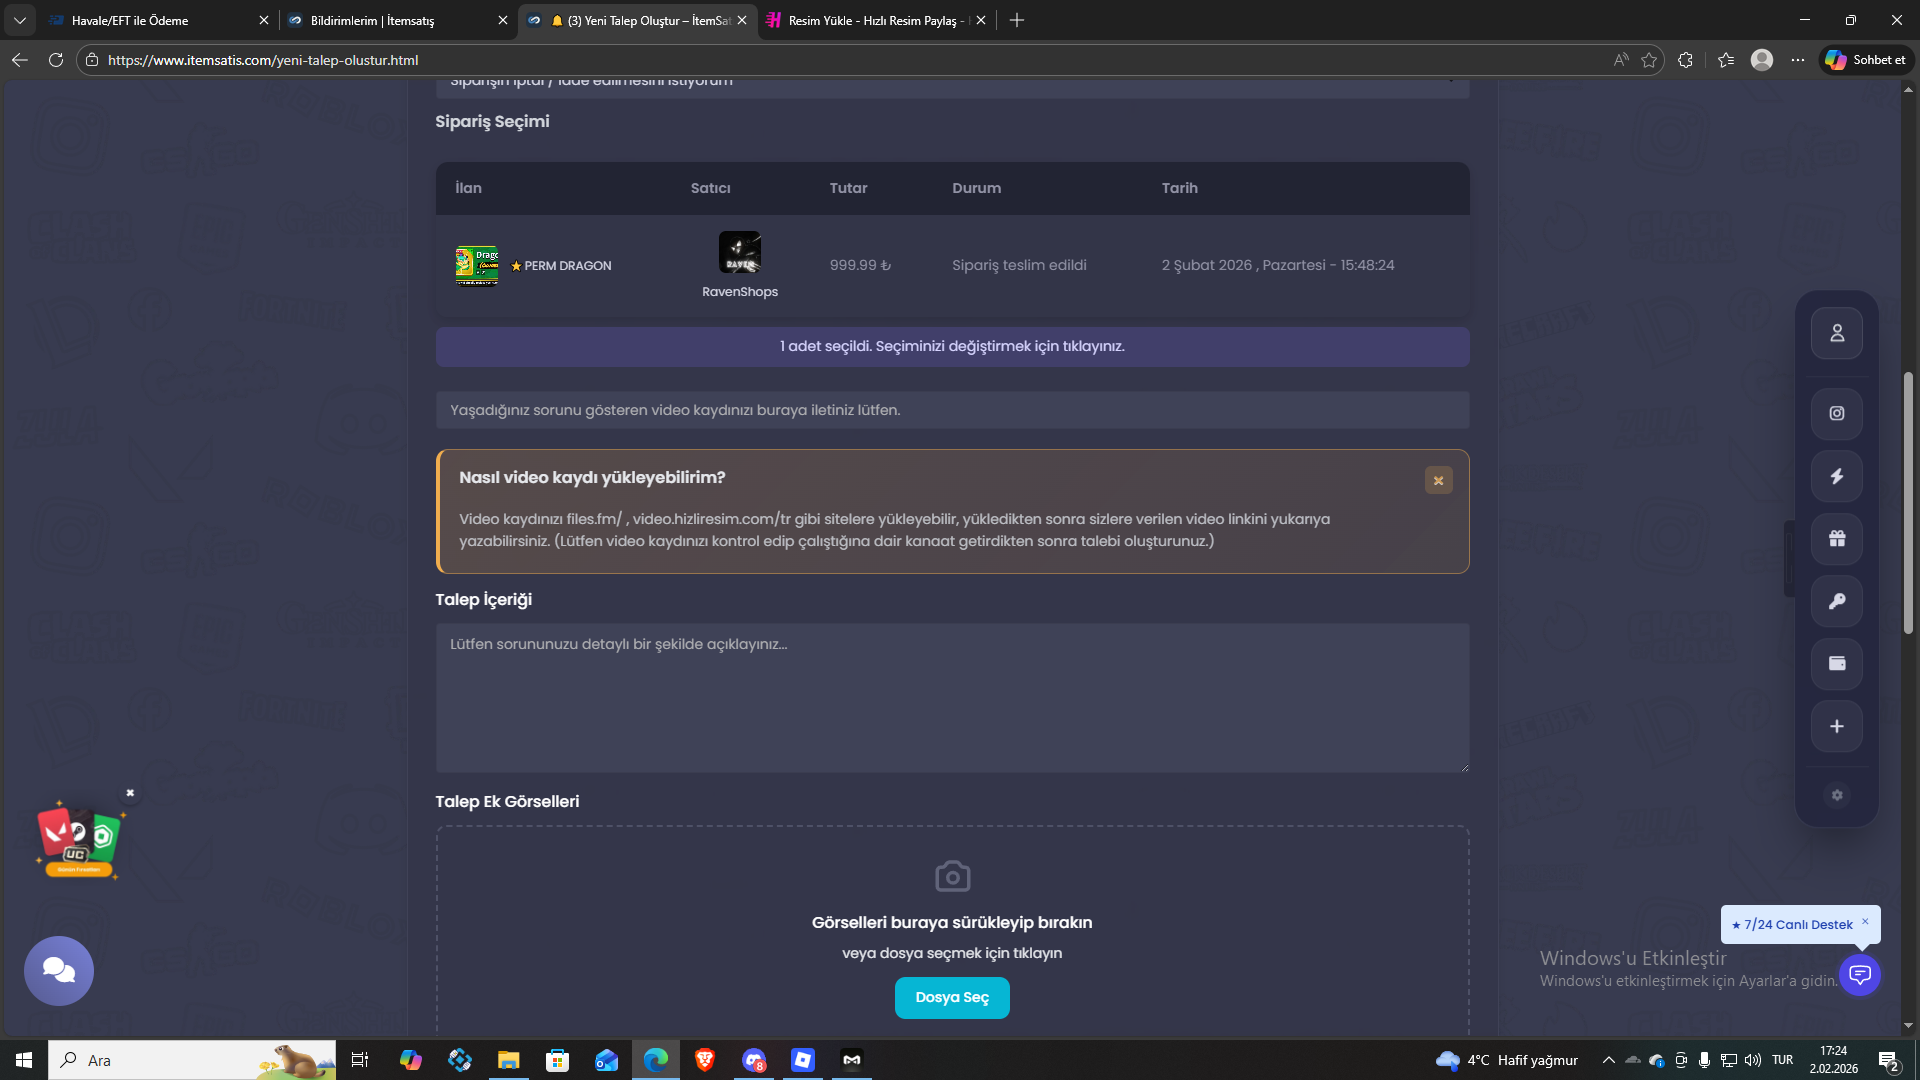This screenshot has height=1080, width=1920.
Task: Open the Windows notification center icon
Action: [1888, 1060]
